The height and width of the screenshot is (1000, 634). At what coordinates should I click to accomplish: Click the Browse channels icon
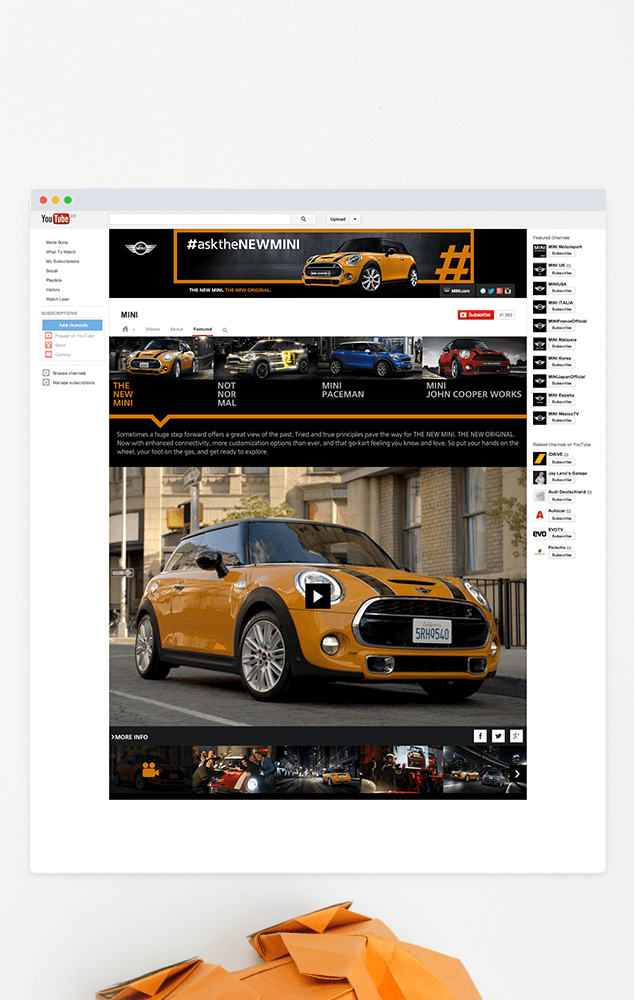pyautogui.click(x=46, y=372)
